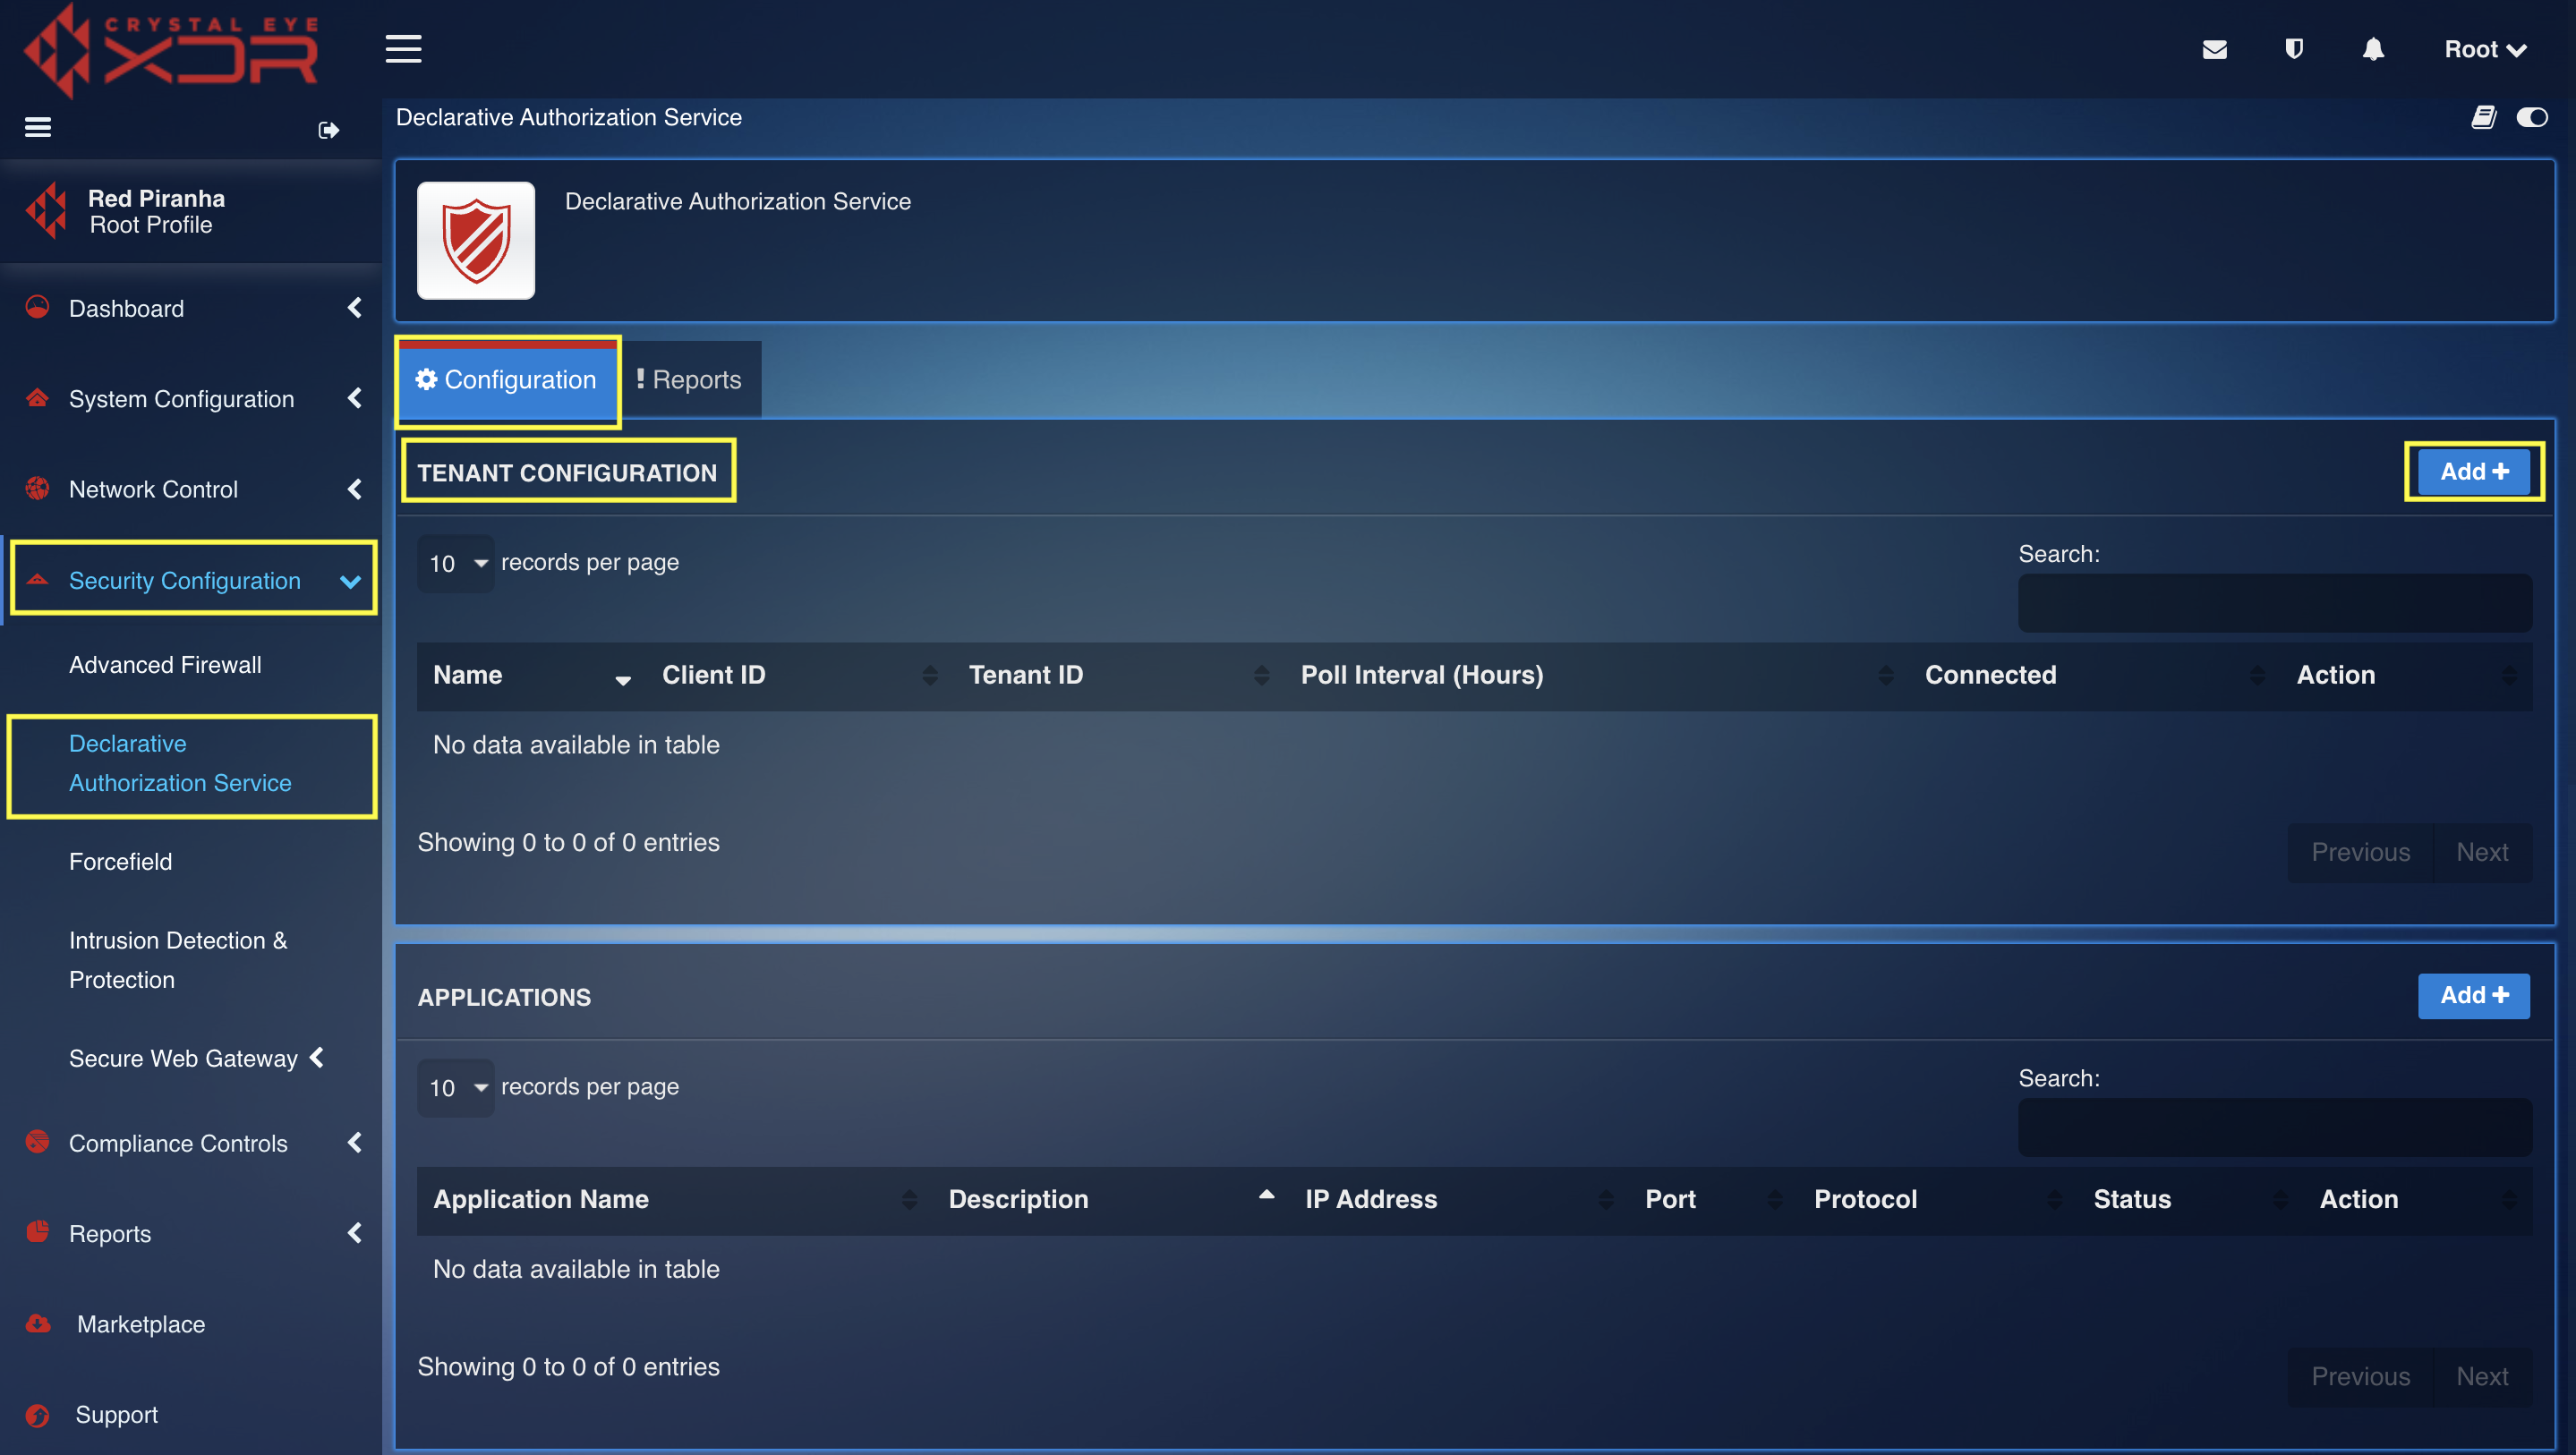Switch to the Configuration tab

[508, 380]
